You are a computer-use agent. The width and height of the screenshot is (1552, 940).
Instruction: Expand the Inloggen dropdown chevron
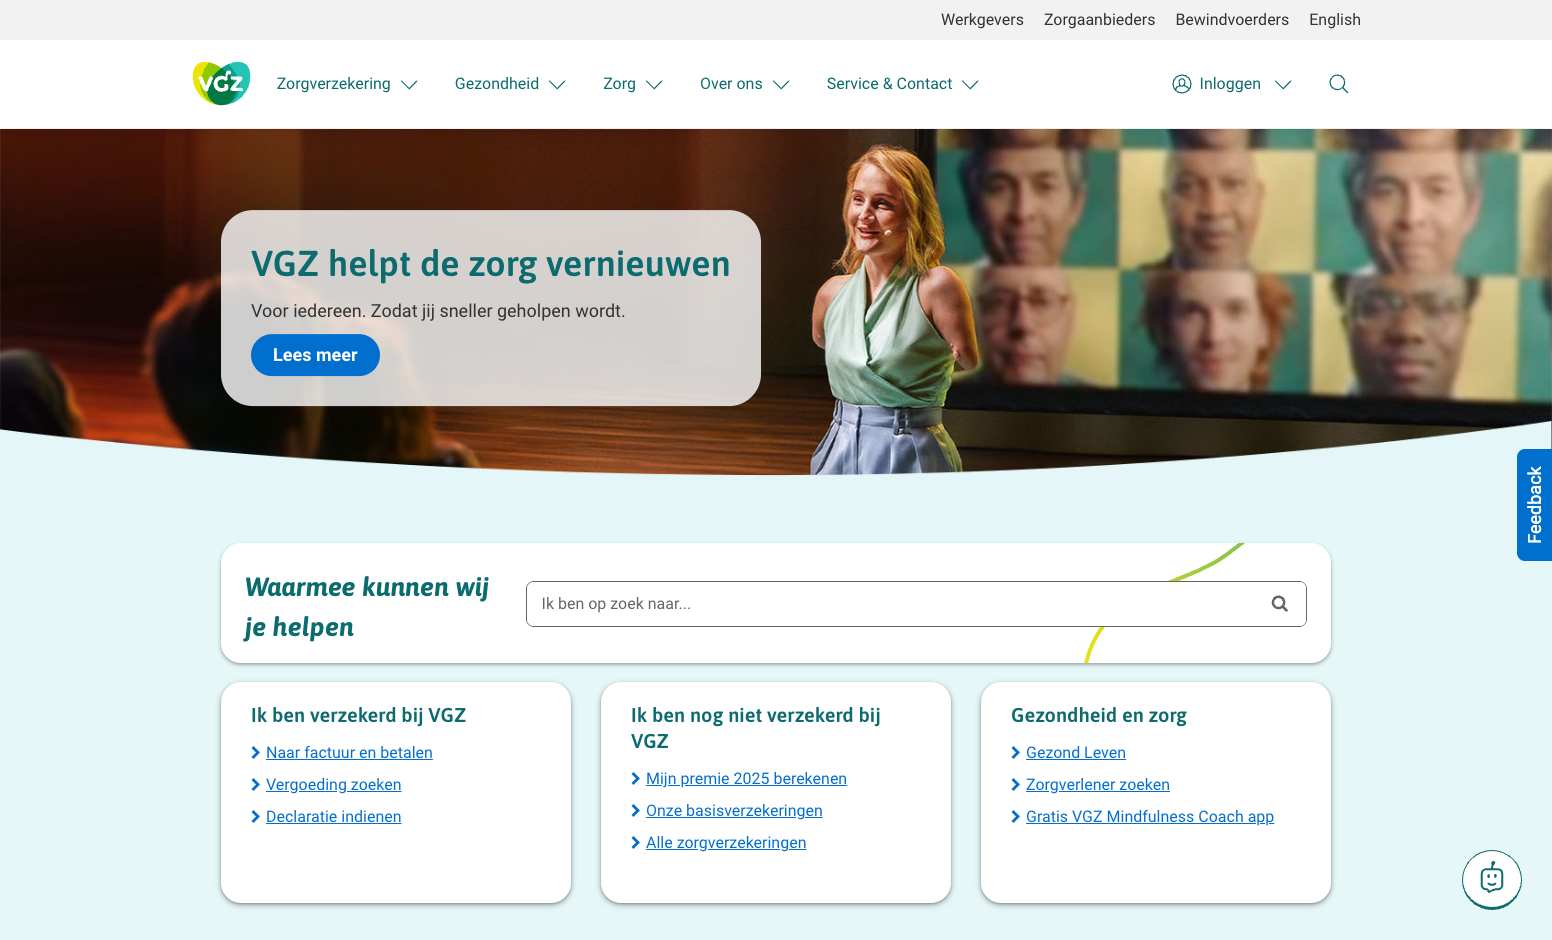[1283, 85]
